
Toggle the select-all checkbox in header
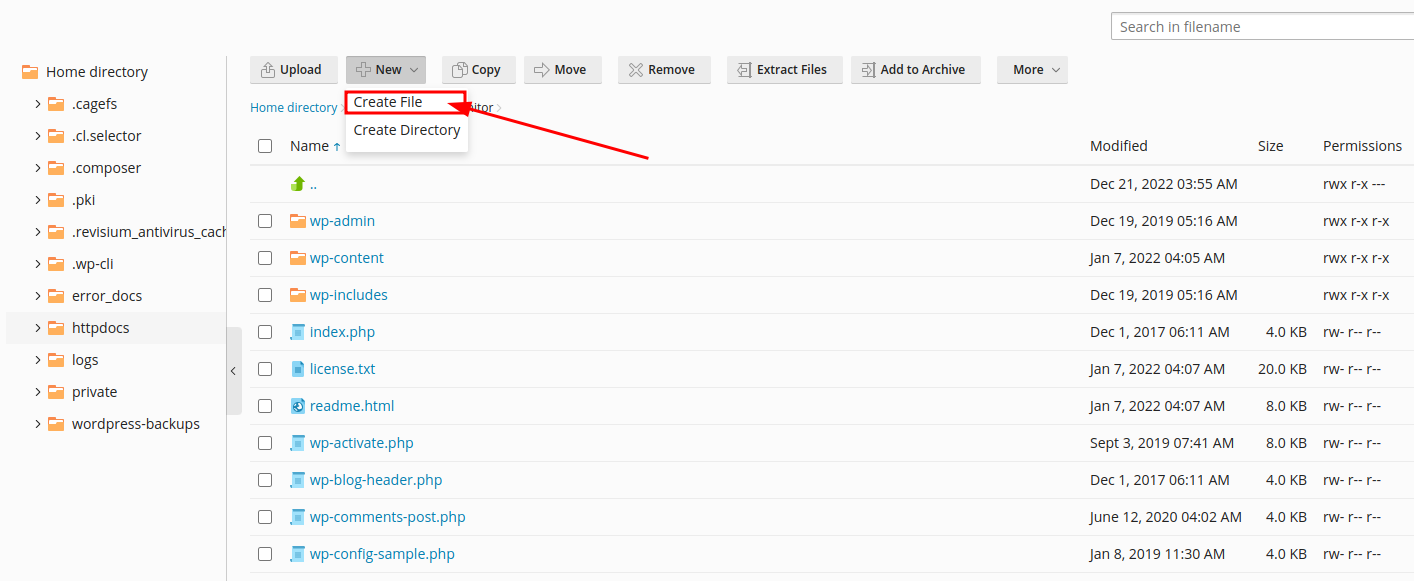click(x=265, y=146)
